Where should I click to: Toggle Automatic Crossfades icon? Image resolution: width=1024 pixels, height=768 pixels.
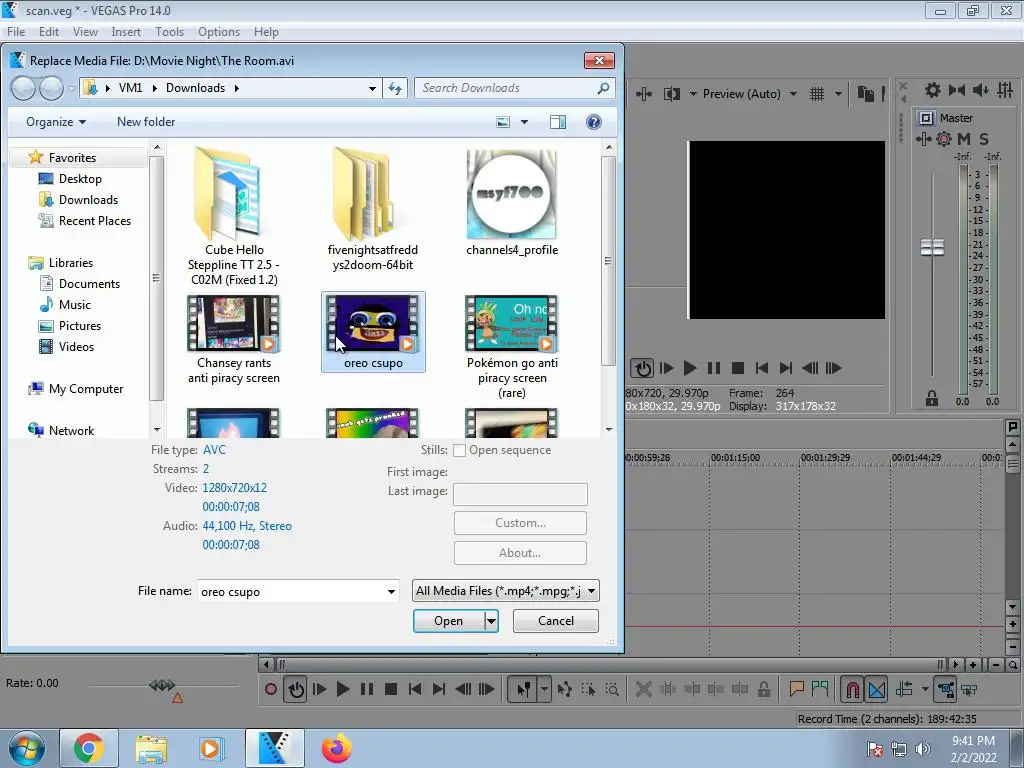pos(876,689)
